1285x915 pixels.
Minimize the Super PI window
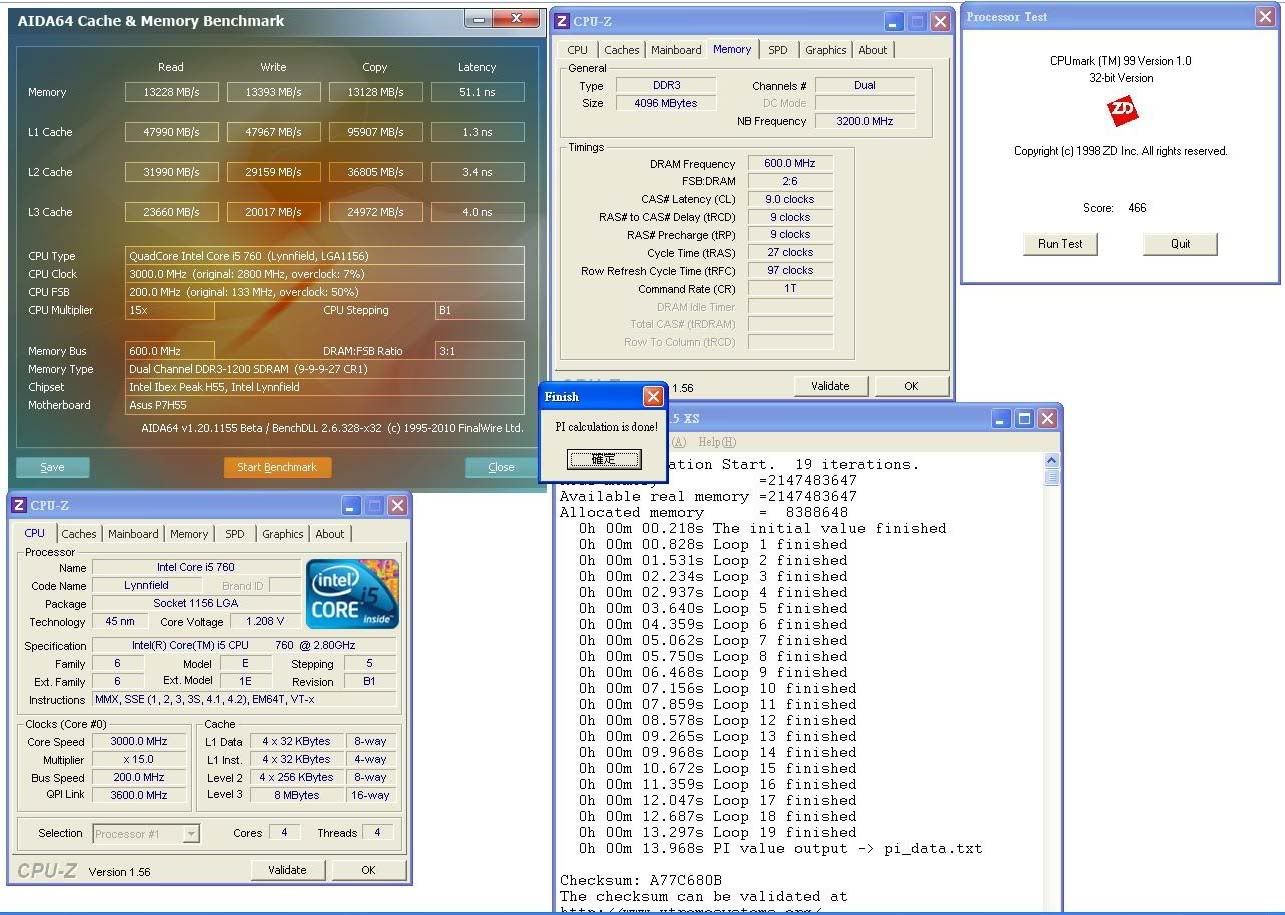[x=1001, y=419]
